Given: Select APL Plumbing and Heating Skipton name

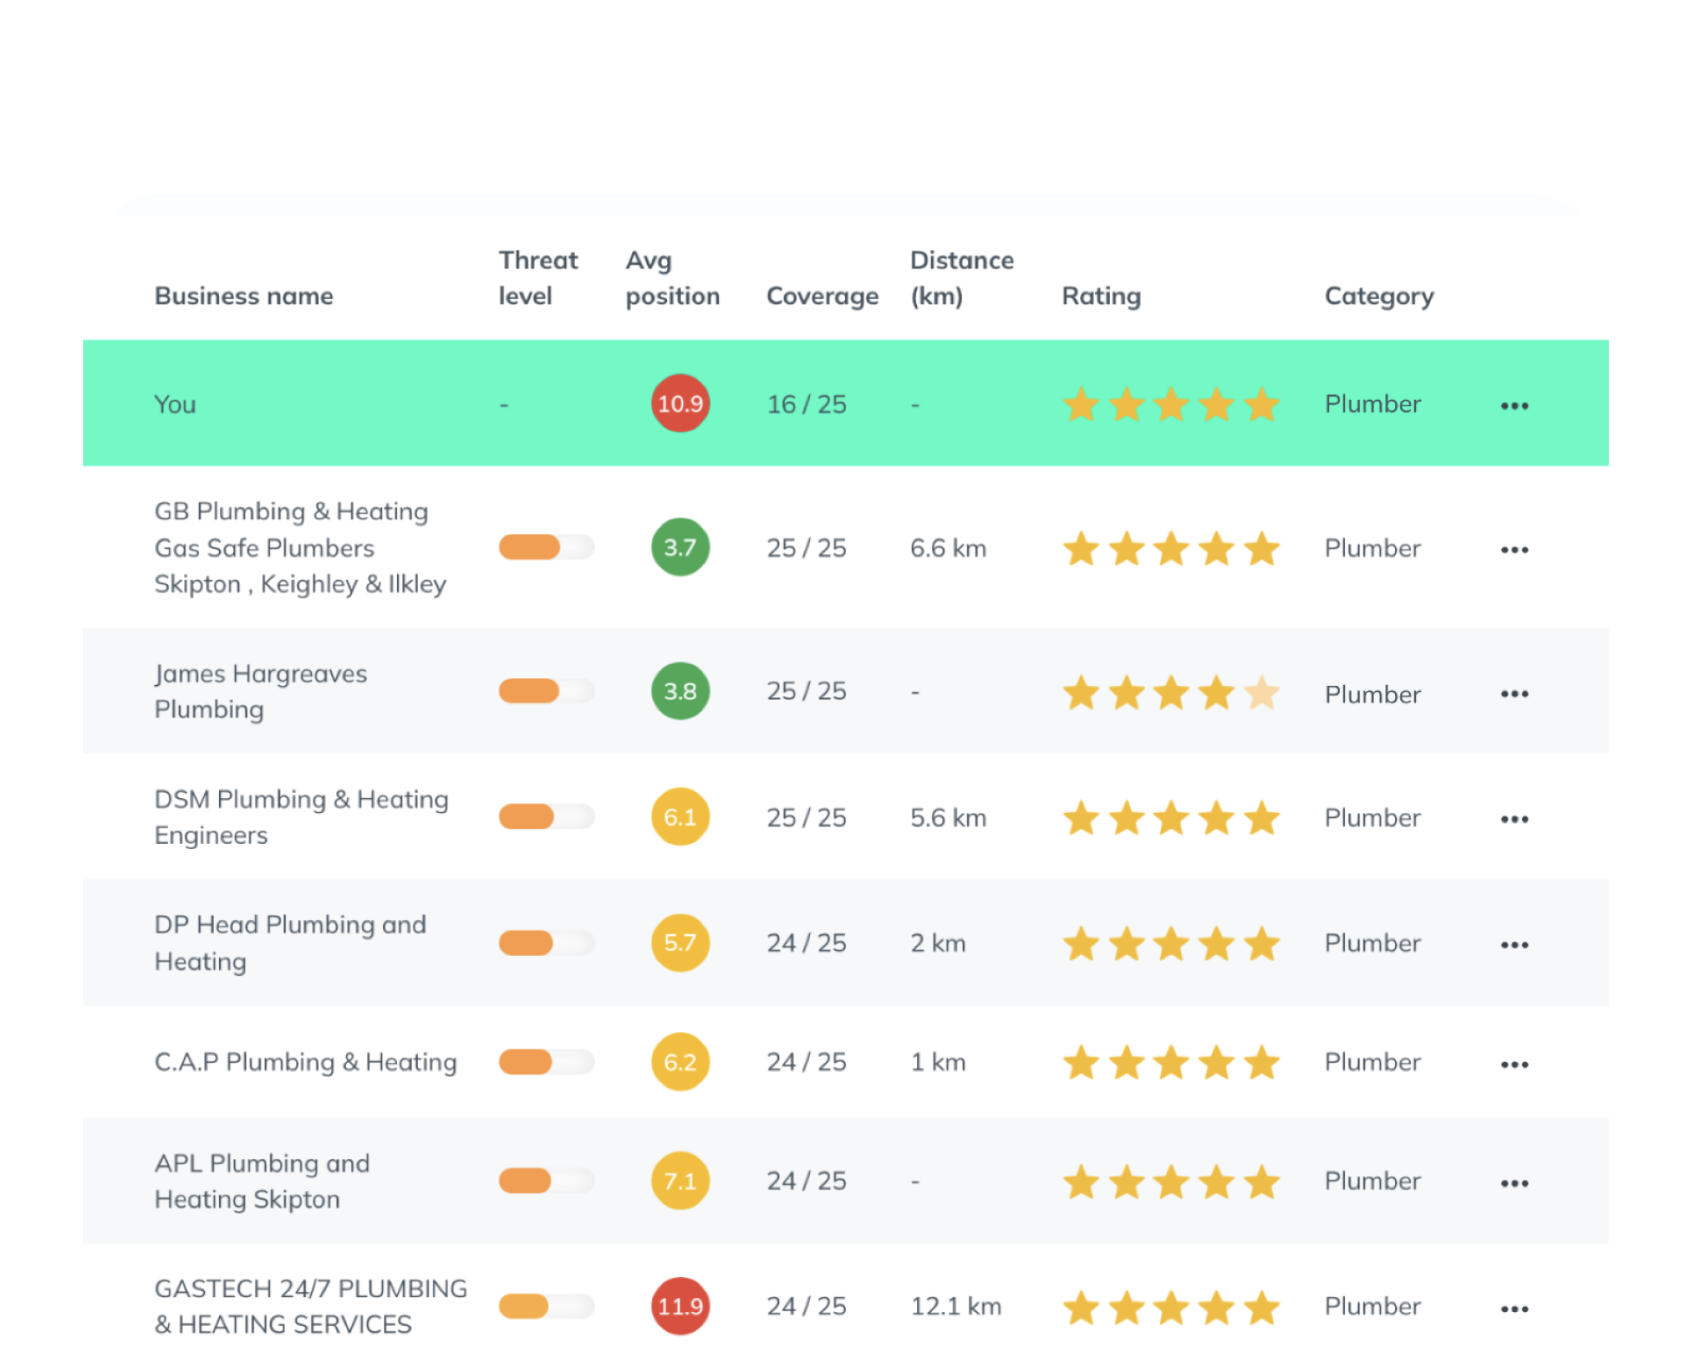Looking at the screenshot, I should [x=262, y=1181].
